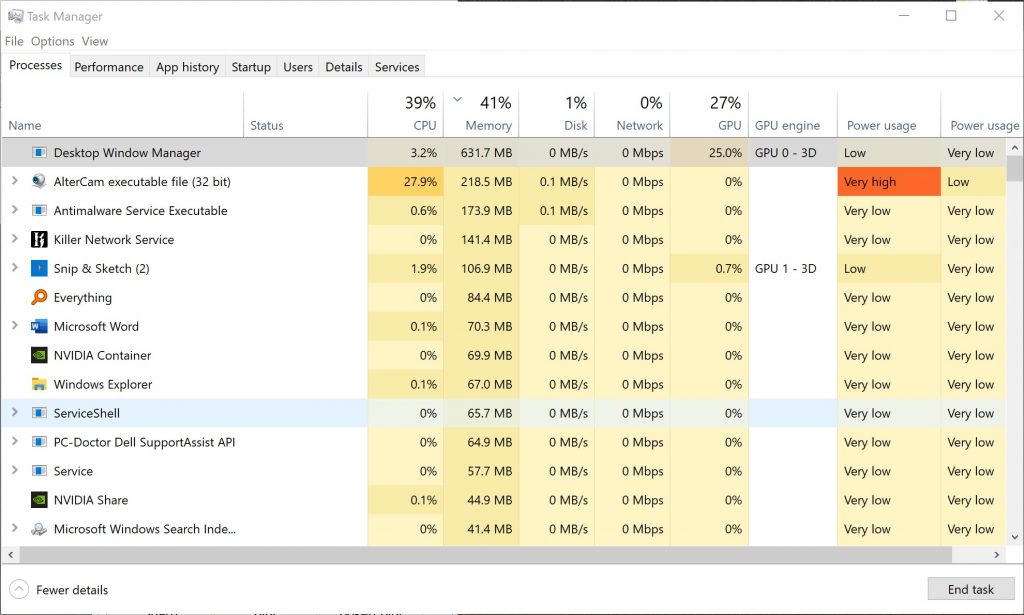Switch to the Services tab
1024x615 pixels.
tap(397, 67)
